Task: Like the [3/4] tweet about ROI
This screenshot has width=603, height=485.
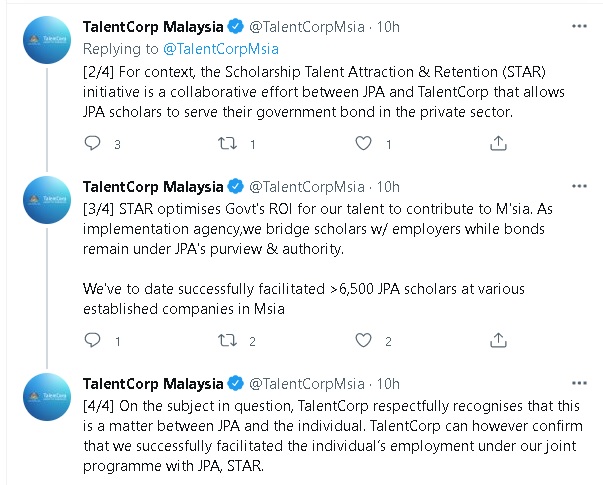Action: click(363, 340)
